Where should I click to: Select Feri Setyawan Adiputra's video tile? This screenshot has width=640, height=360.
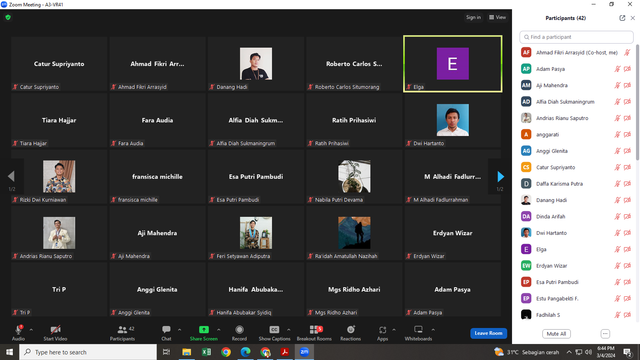point(256,233)
